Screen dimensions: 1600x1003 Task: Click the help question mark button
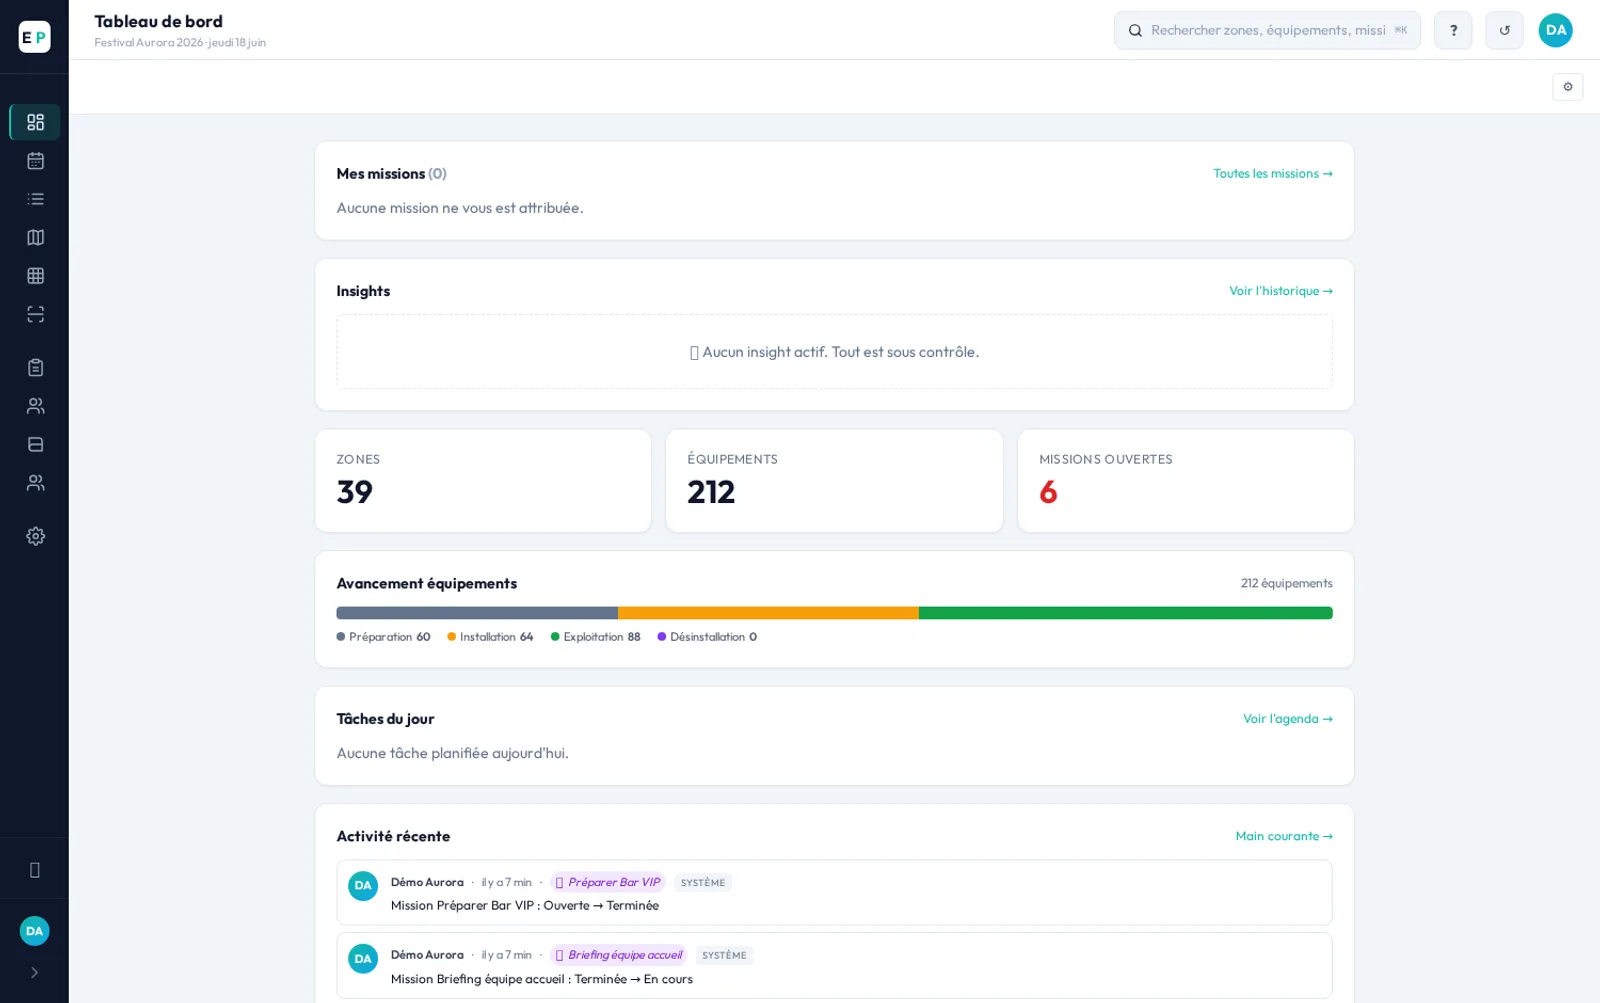1453,30
